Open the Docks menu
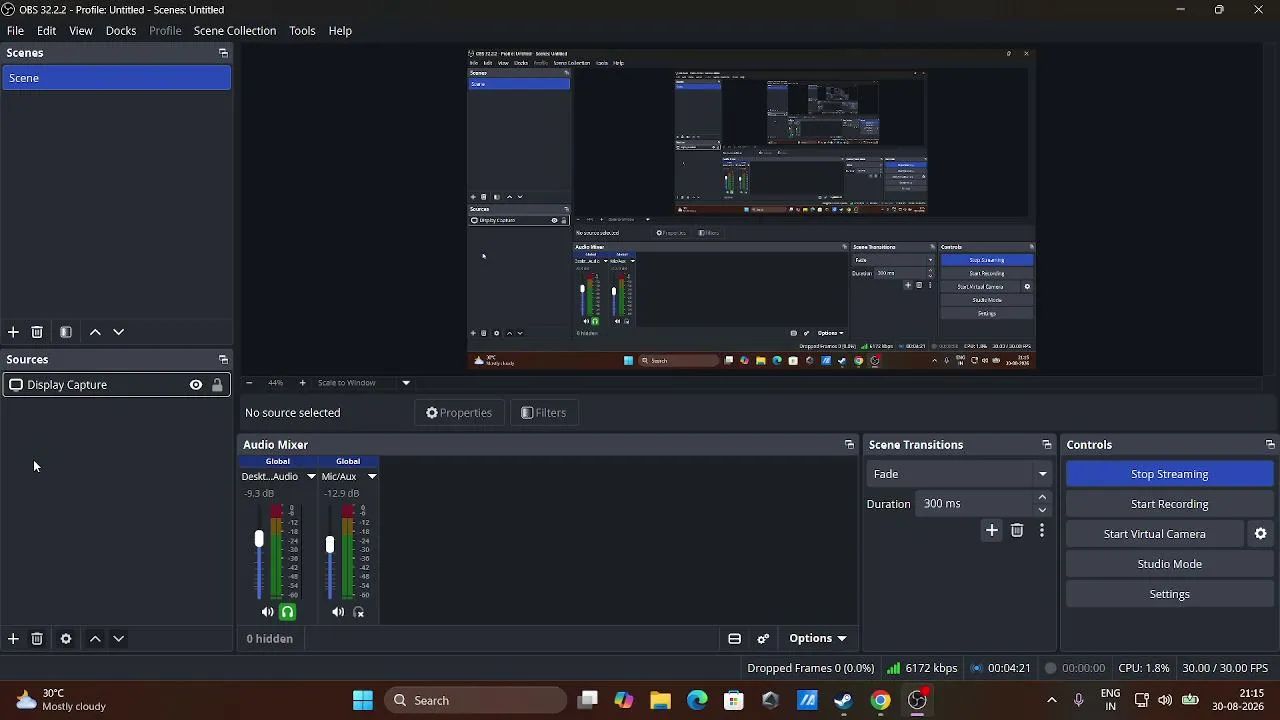Image resolution: width=1280 pixels, height=720 pixels. point(121,31)
